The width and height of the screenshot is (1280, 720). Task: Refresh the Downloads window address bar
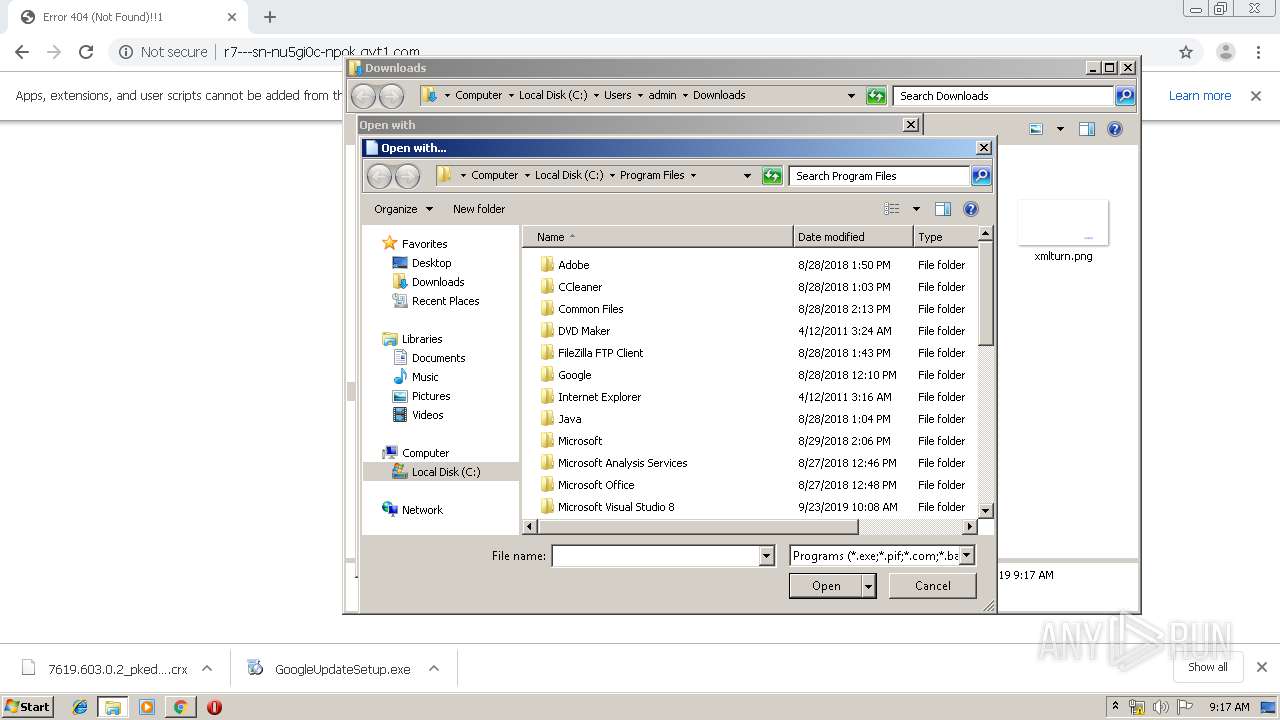pyautogui.click(x=876, y=96)
